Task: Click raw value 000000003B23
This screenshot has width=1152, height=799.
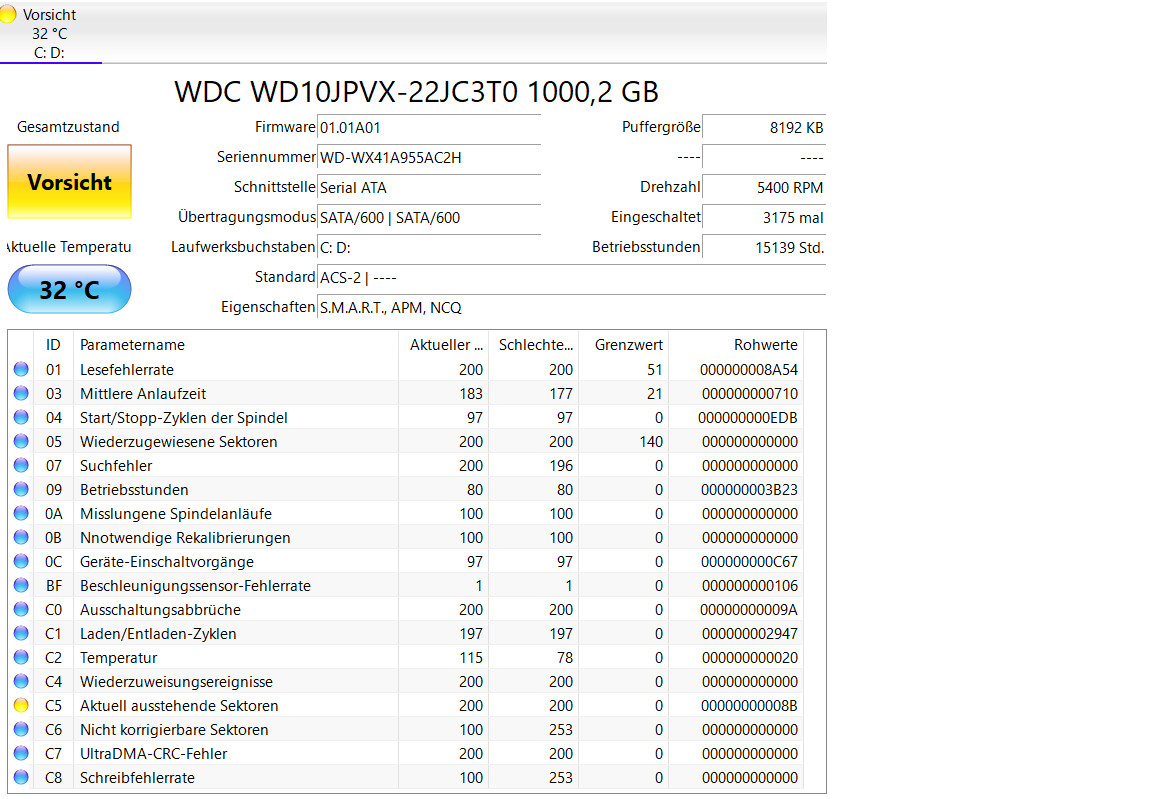Action: (749, 490)
